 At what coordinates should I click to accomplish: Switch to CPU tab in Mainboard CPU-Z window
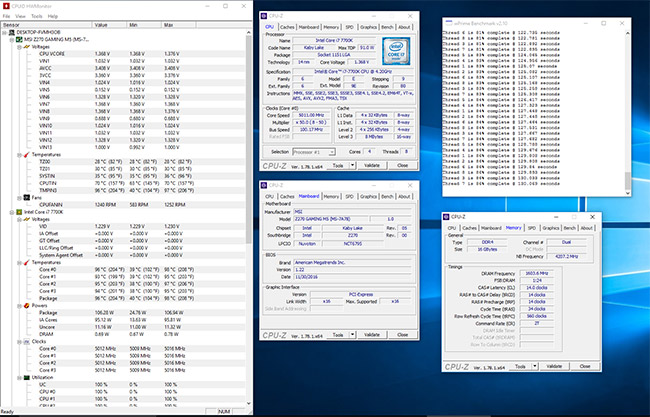pyautogui.click(x=269, y=196)
